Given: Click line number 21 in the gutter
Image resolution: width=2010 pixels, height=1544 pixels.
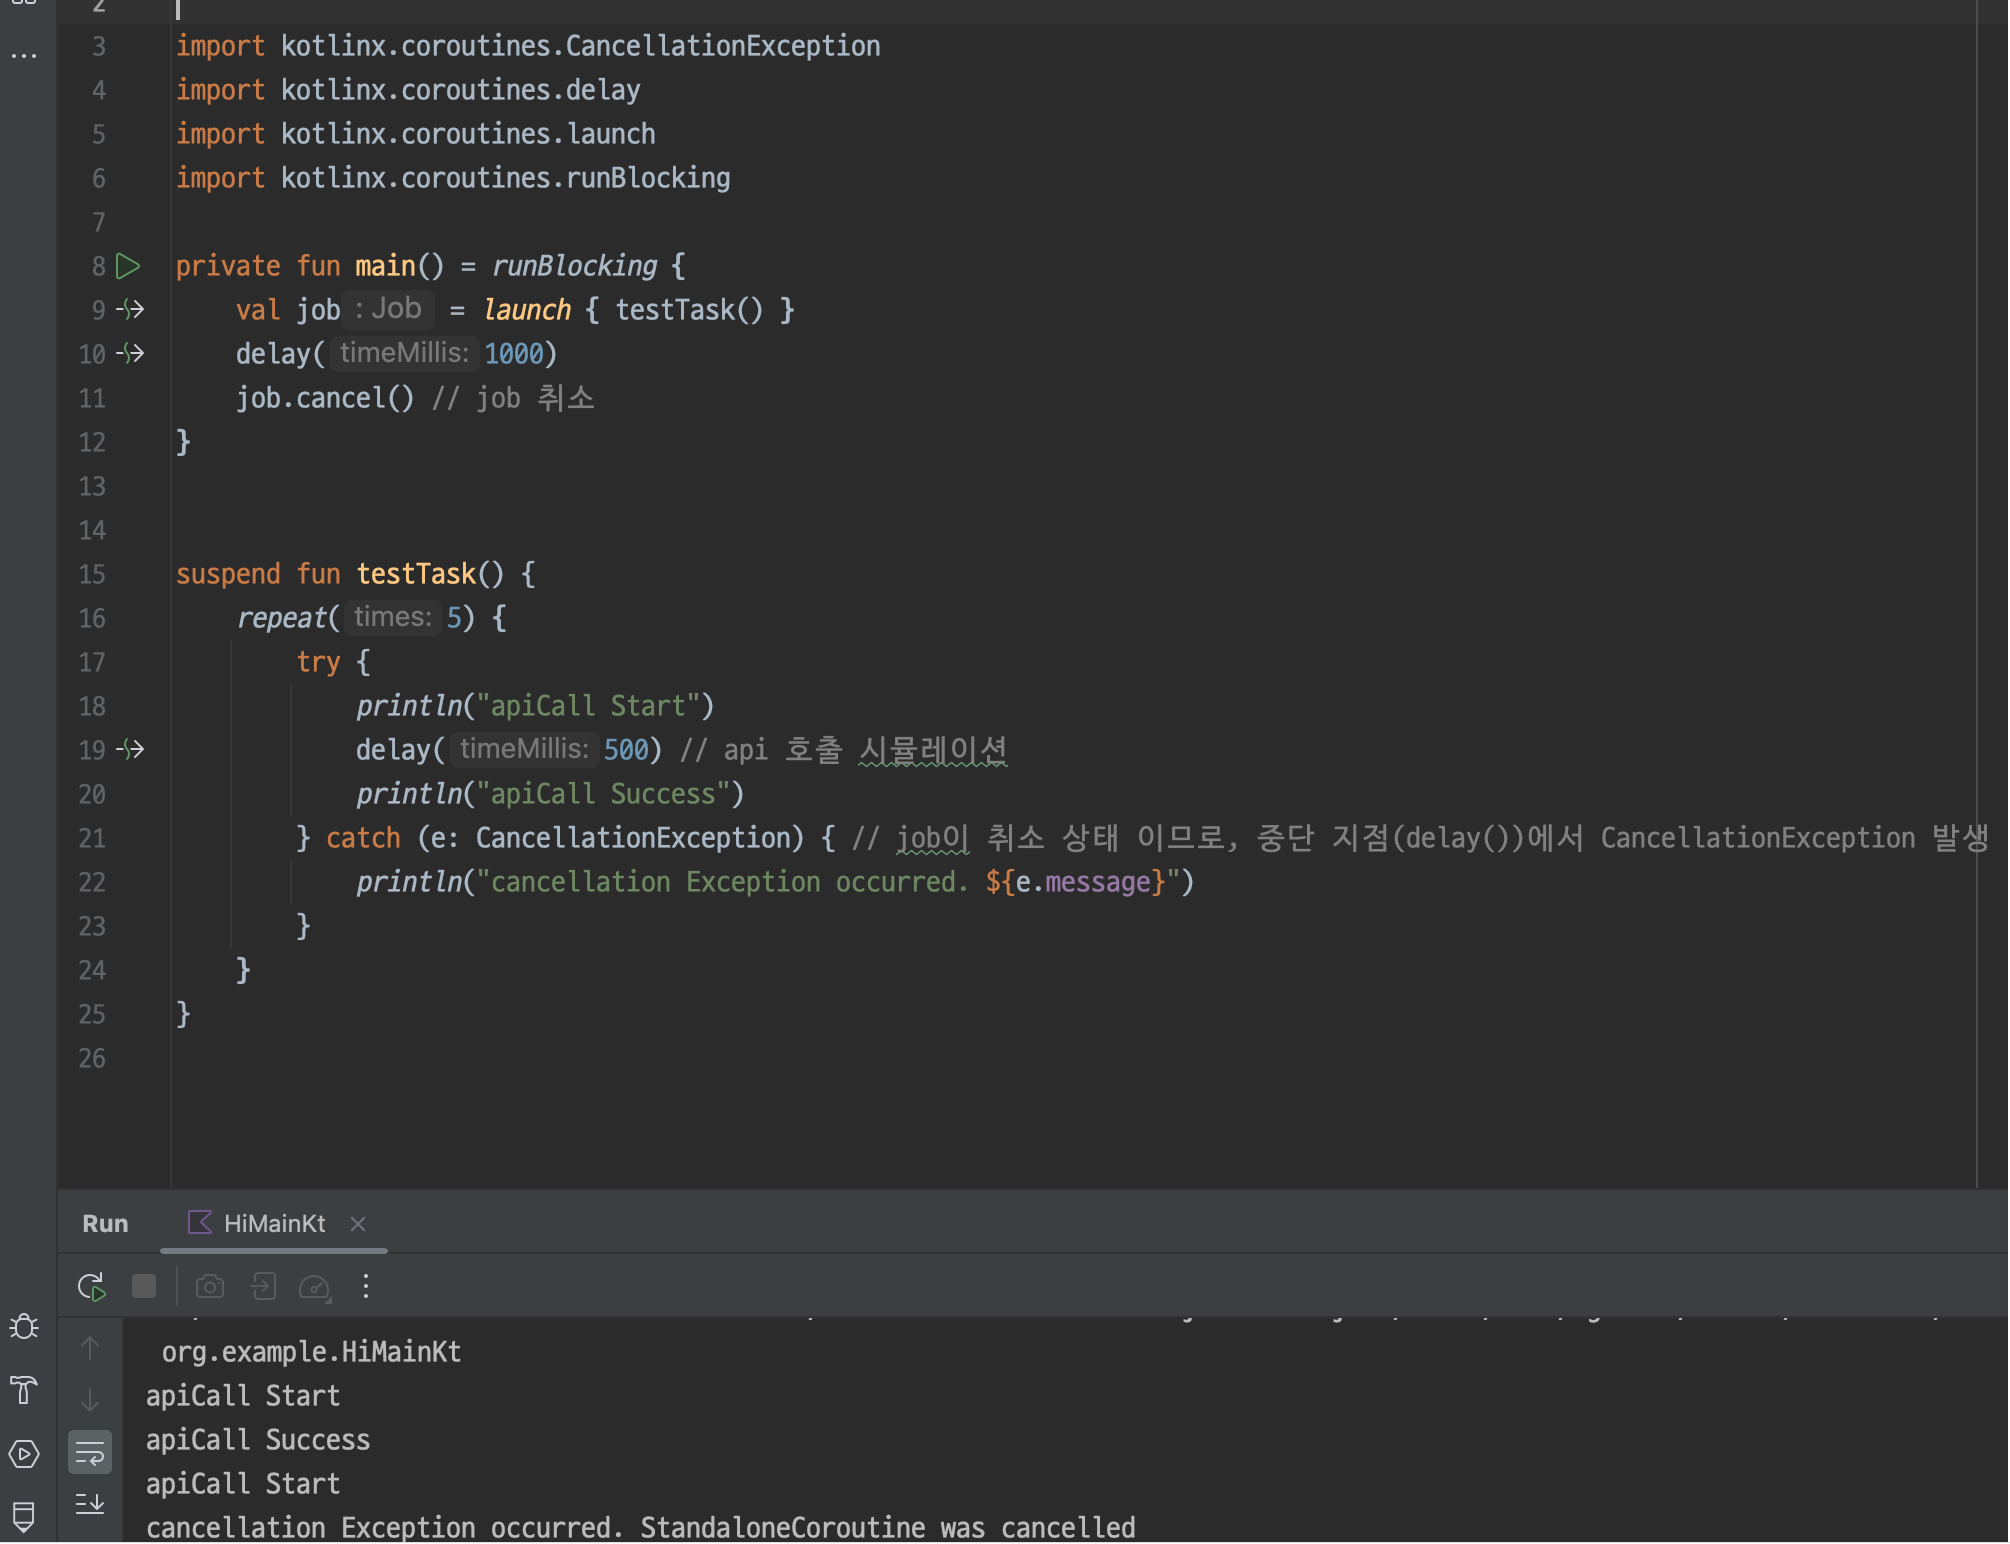Looking at the screenshot, I should pos(92,838).
